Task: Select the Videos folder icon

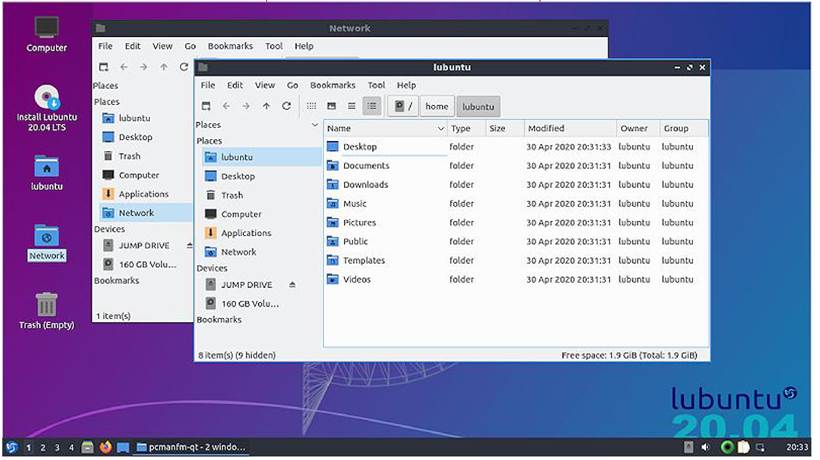Action: pyautogui.click(x=333, y=279)
